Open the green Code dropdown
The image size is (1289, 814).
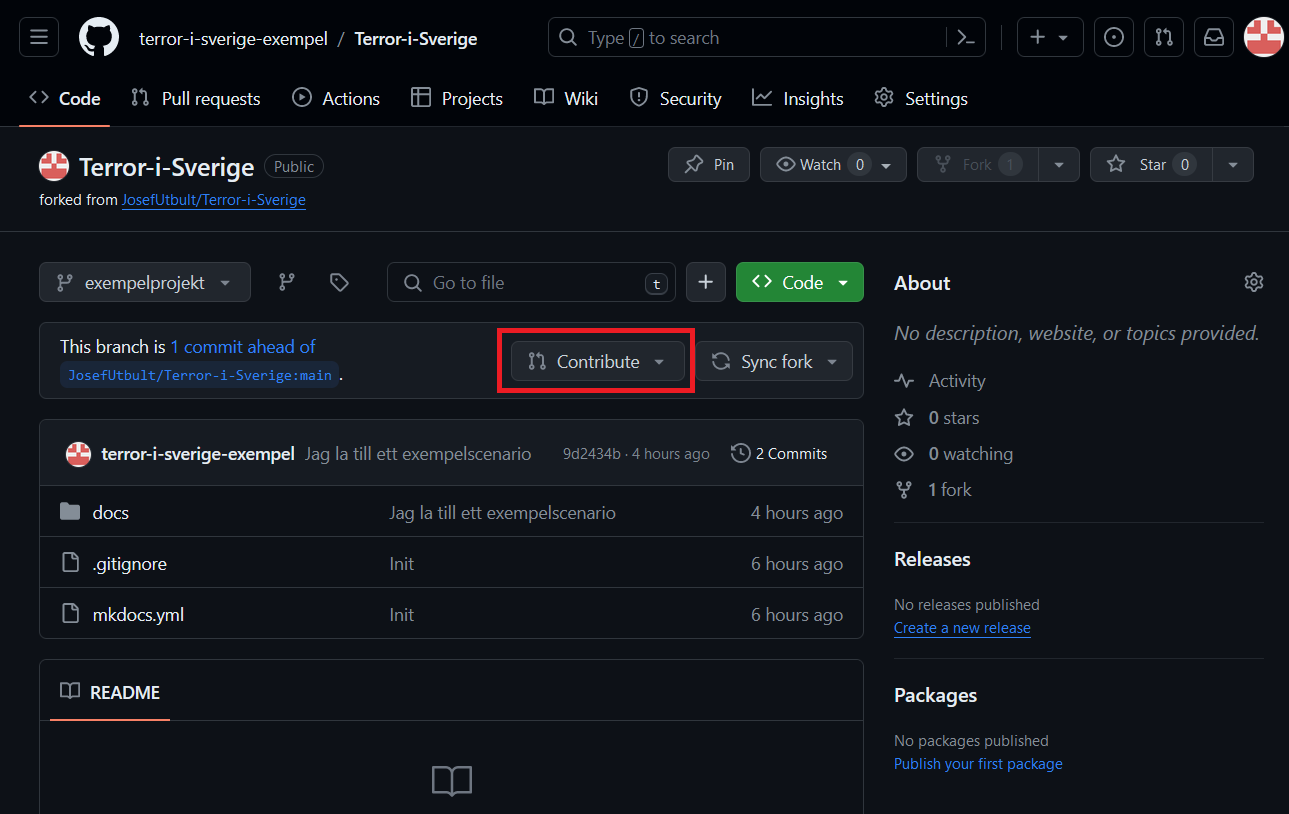(x=800, y=283)
